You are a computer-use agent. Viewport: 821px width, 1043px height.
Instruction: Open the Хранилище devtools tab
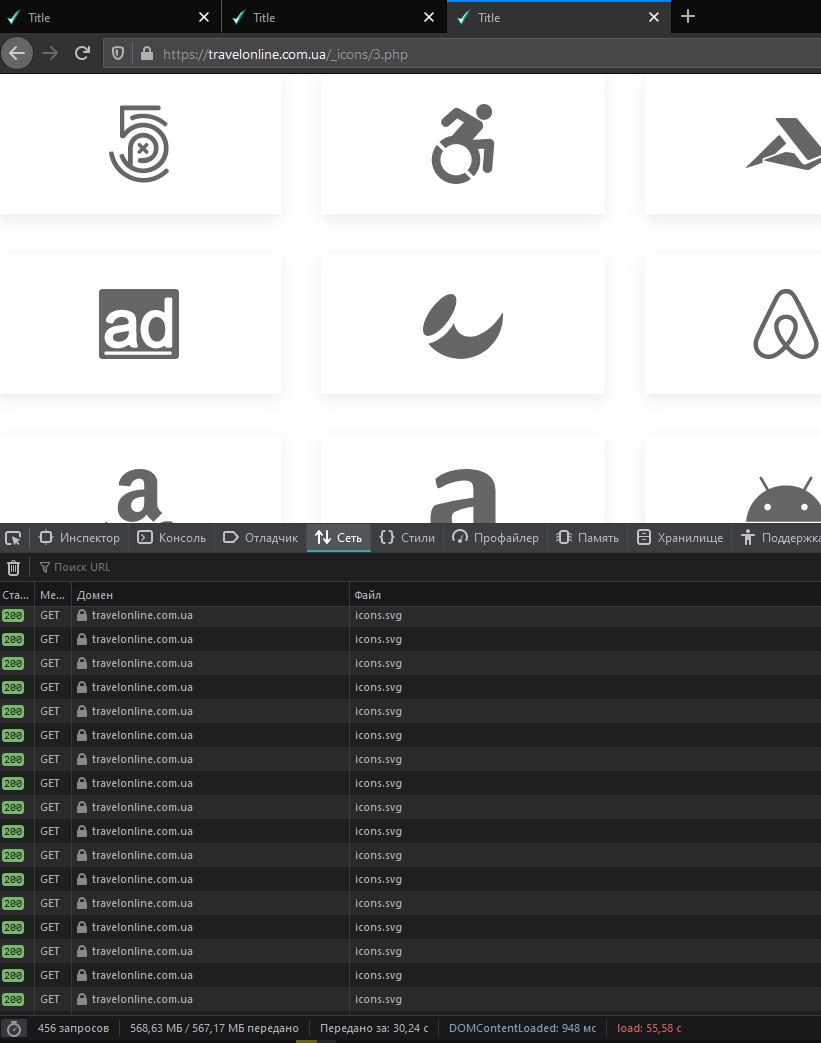pyautogui.click(x=680, y=537)
